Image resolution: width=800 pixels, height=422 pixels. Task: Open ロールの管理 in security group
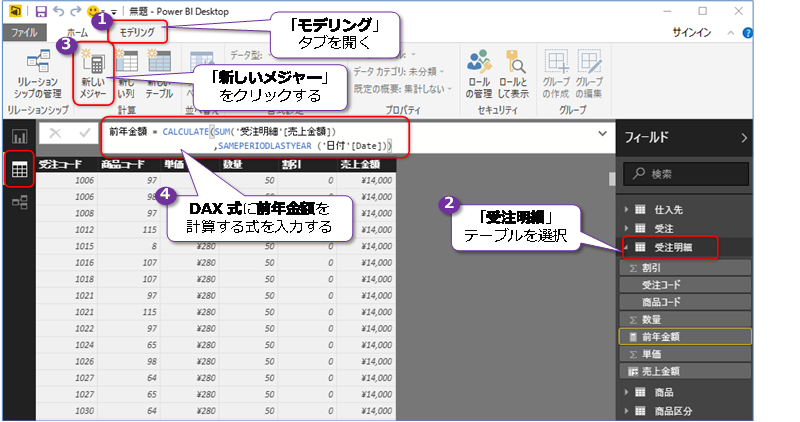tap(479, 75)
